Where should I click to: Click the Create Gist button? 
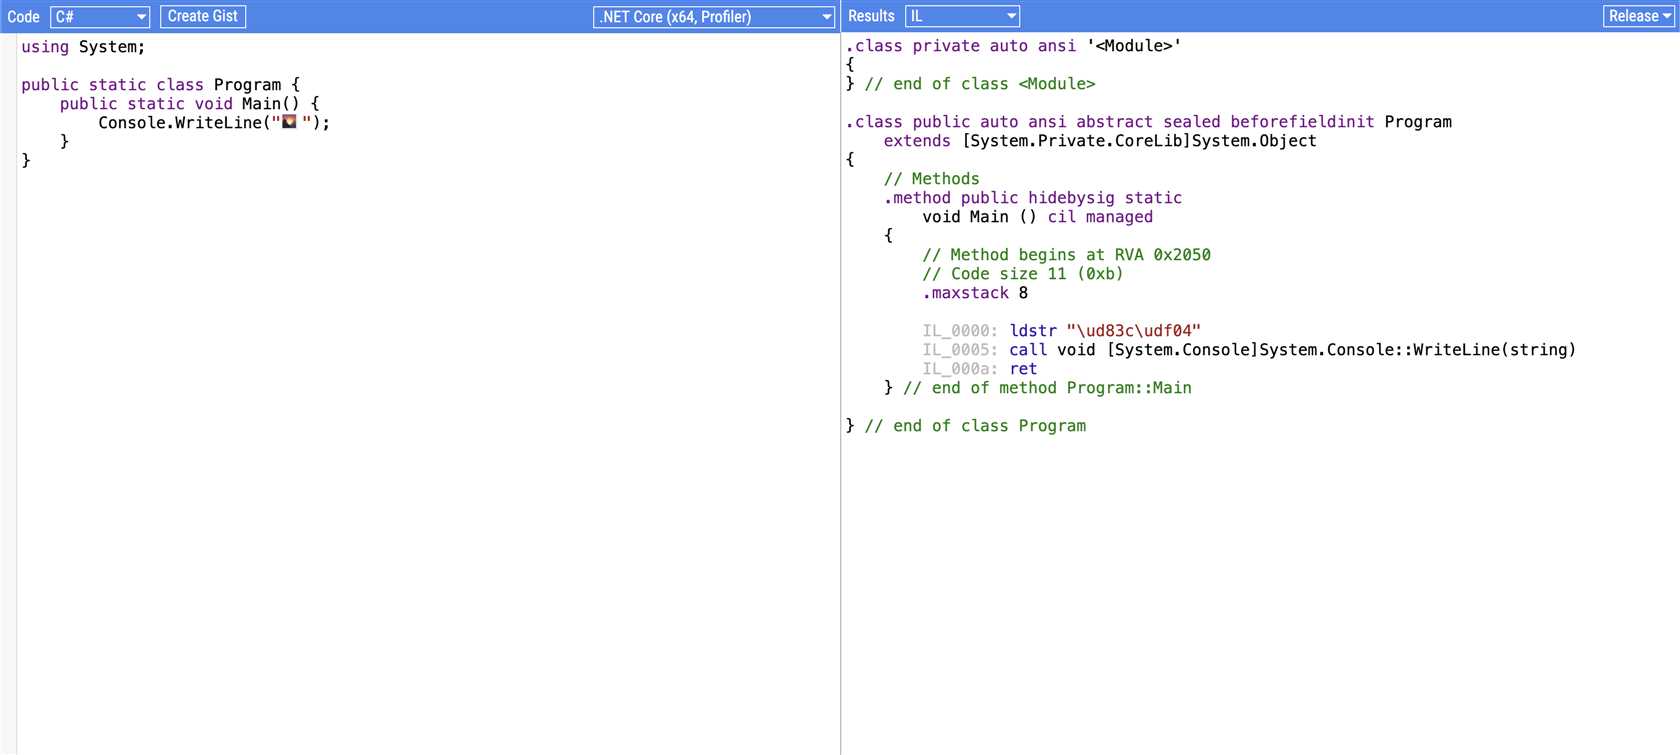203,17
